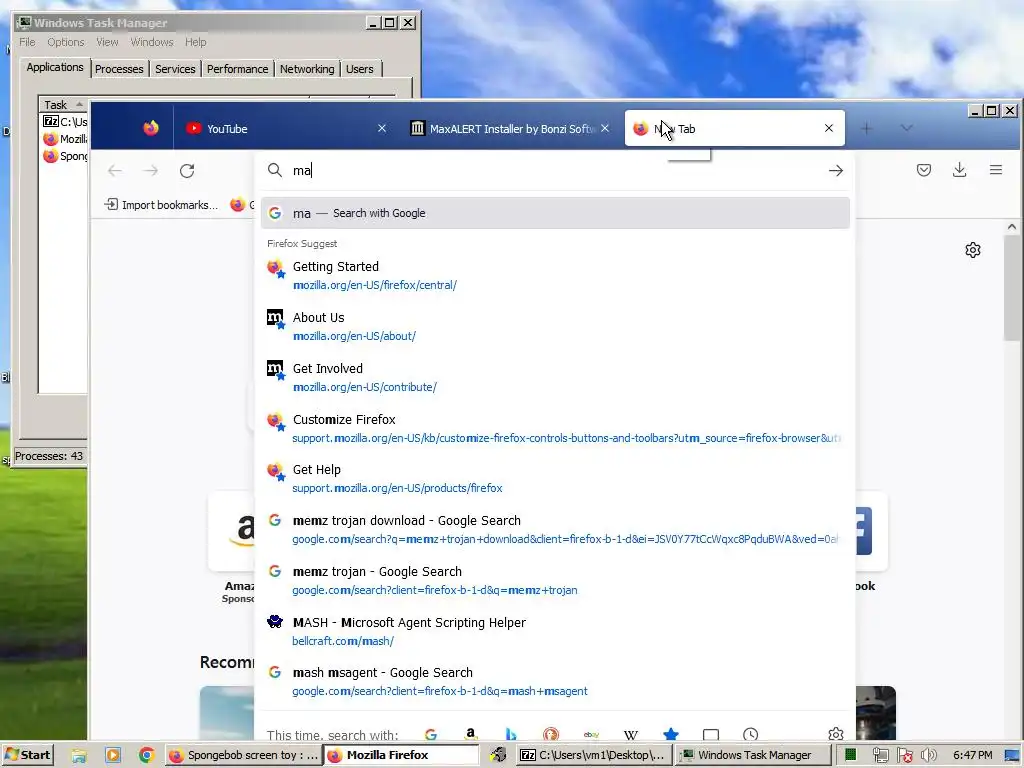Open About Us mozilla.org suggestion
Viewport: 1024px width, 768px height.
[555, 327]
